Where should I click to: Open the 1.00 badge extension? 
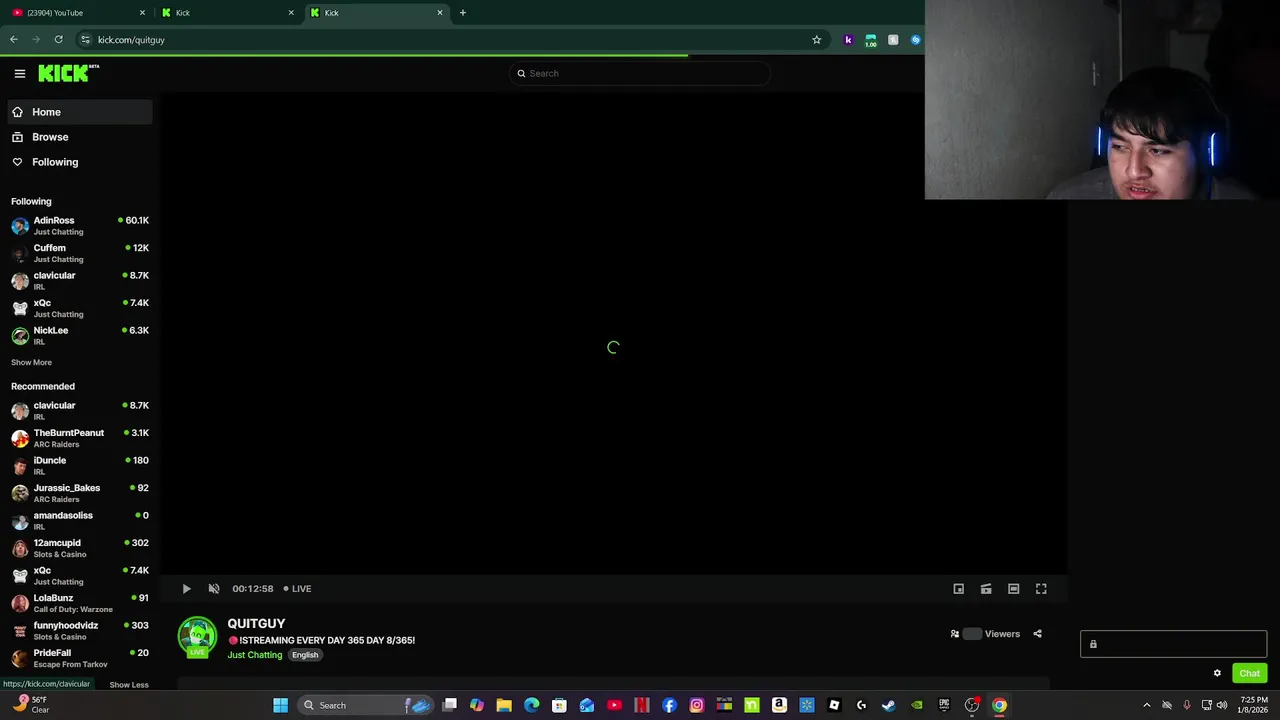(871, 40)
